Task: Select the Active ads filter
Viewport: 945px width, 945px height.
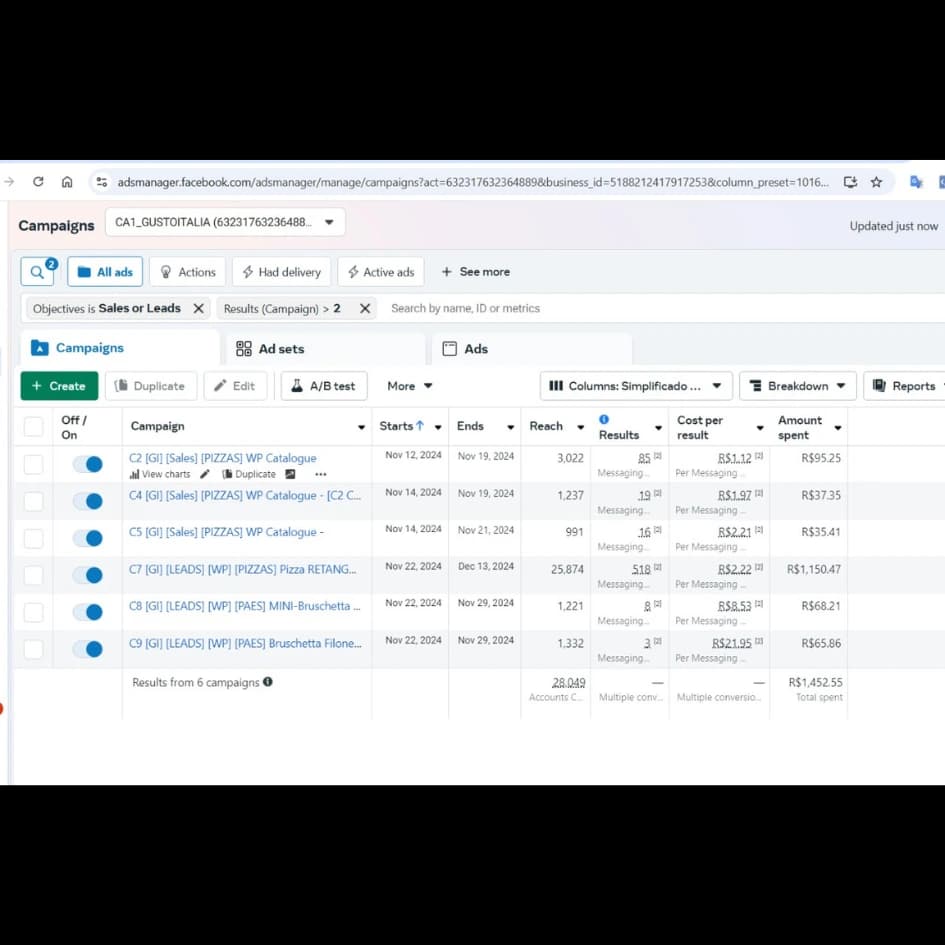Action: click(381, 272)
